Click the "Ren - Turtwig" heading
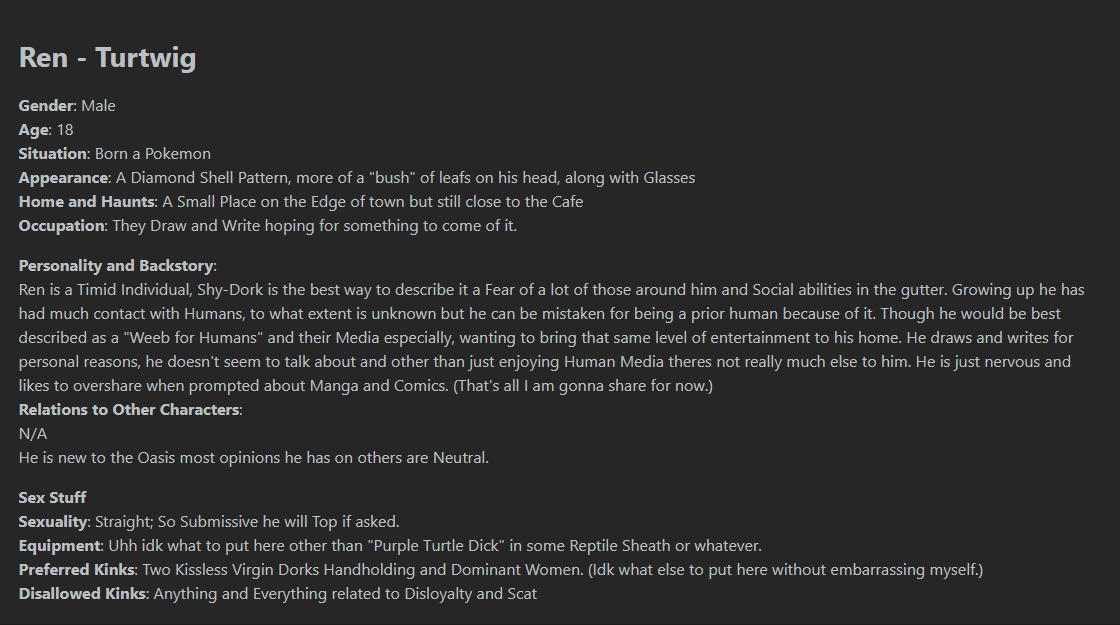This screenshot has width=1120, height=625. [107, 58]
